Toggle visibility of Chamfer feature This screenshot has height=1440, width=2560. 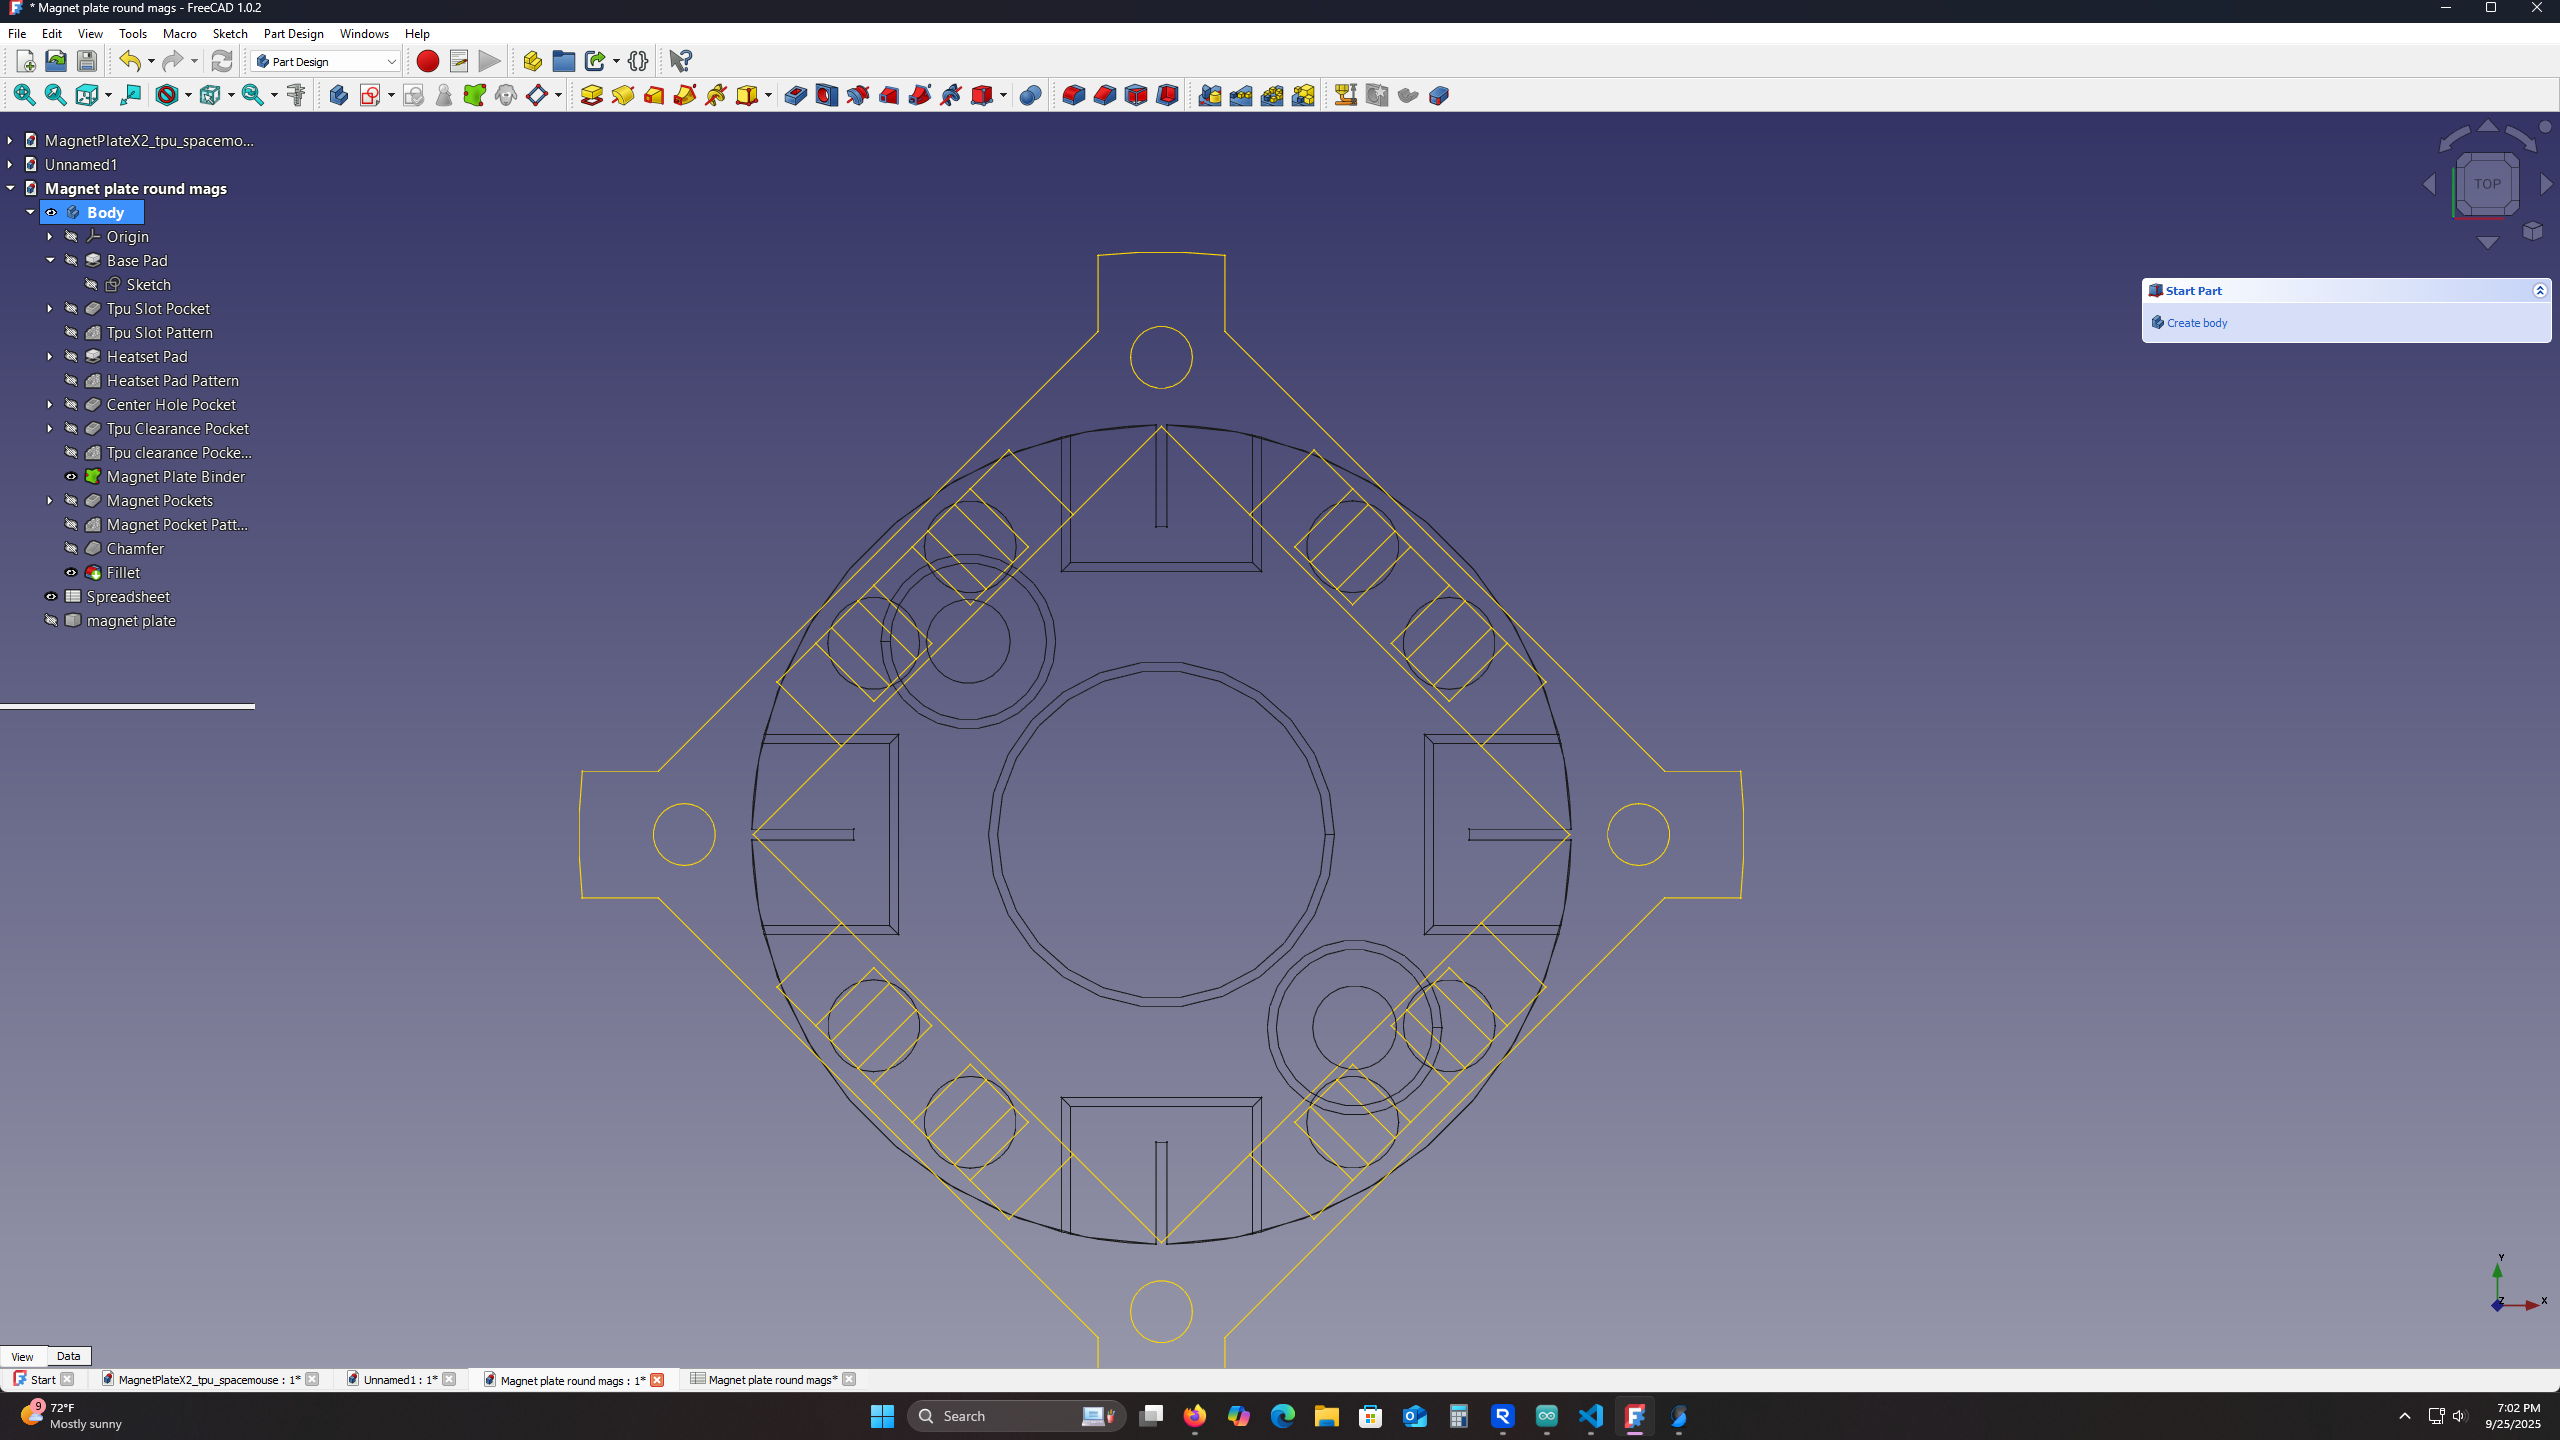pos(71,548)
